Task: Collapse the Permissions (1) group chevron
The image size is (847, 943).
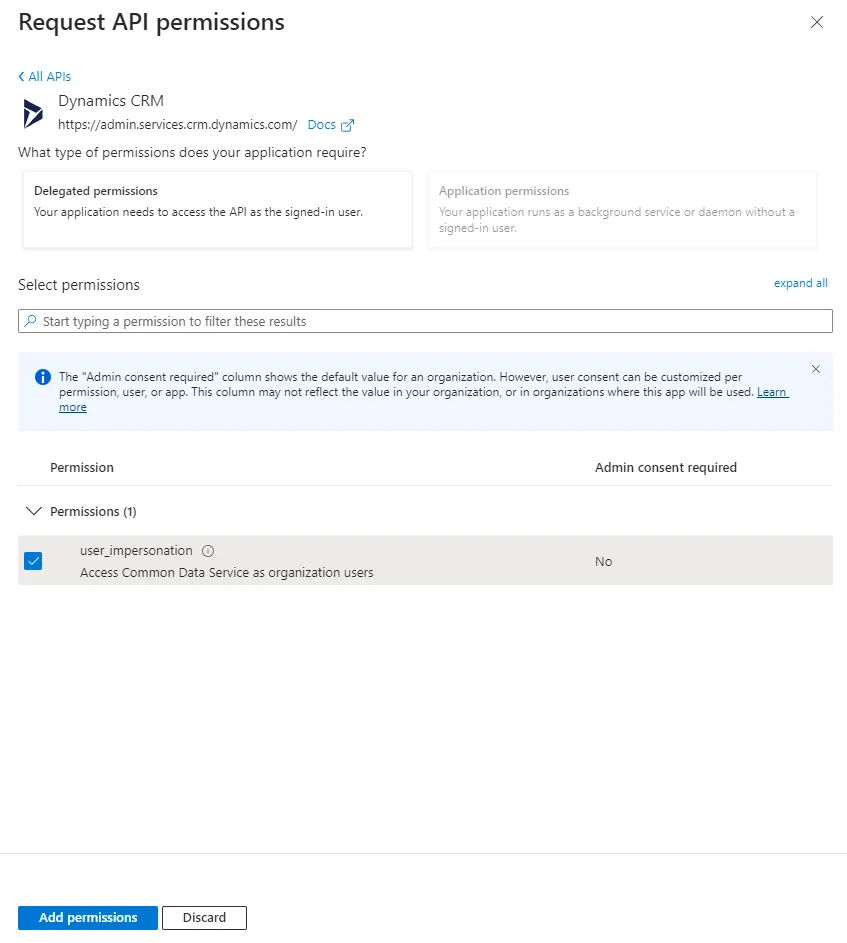Action: coord(34,511)
